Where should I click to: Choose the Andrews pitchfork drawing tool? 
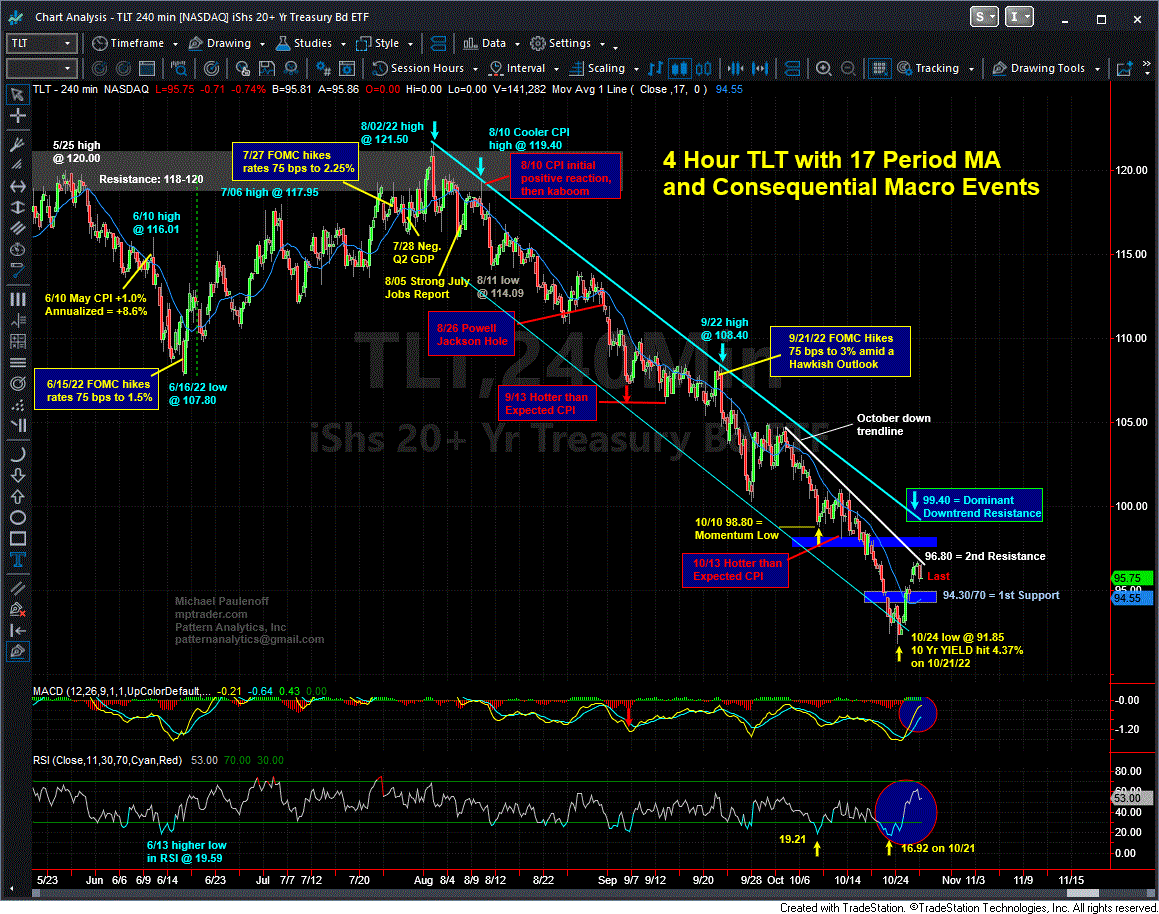click(17, 145)
